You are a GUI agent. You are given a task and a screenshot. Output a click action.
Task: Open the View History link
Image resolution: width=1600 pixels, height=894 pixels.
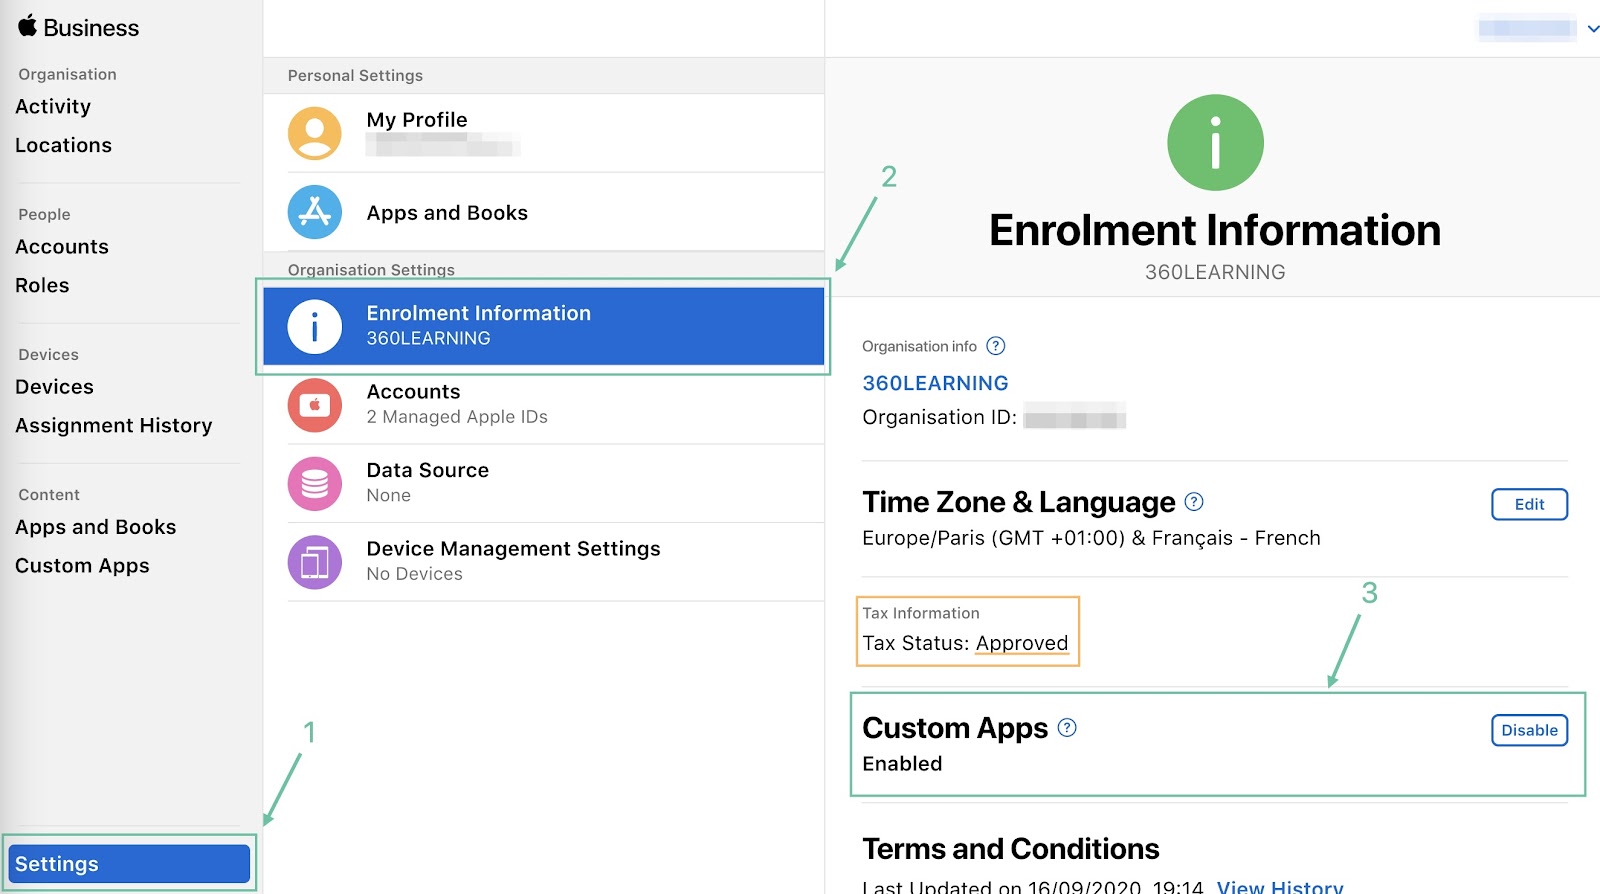pos(1280,886)
